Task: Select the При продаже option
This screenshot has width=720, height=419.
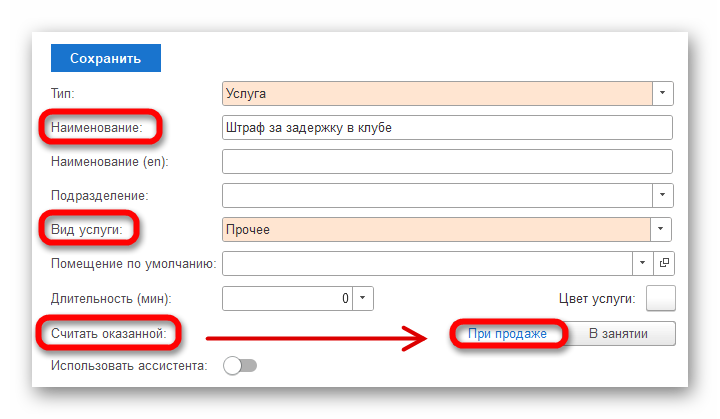Action: point(507,333)
